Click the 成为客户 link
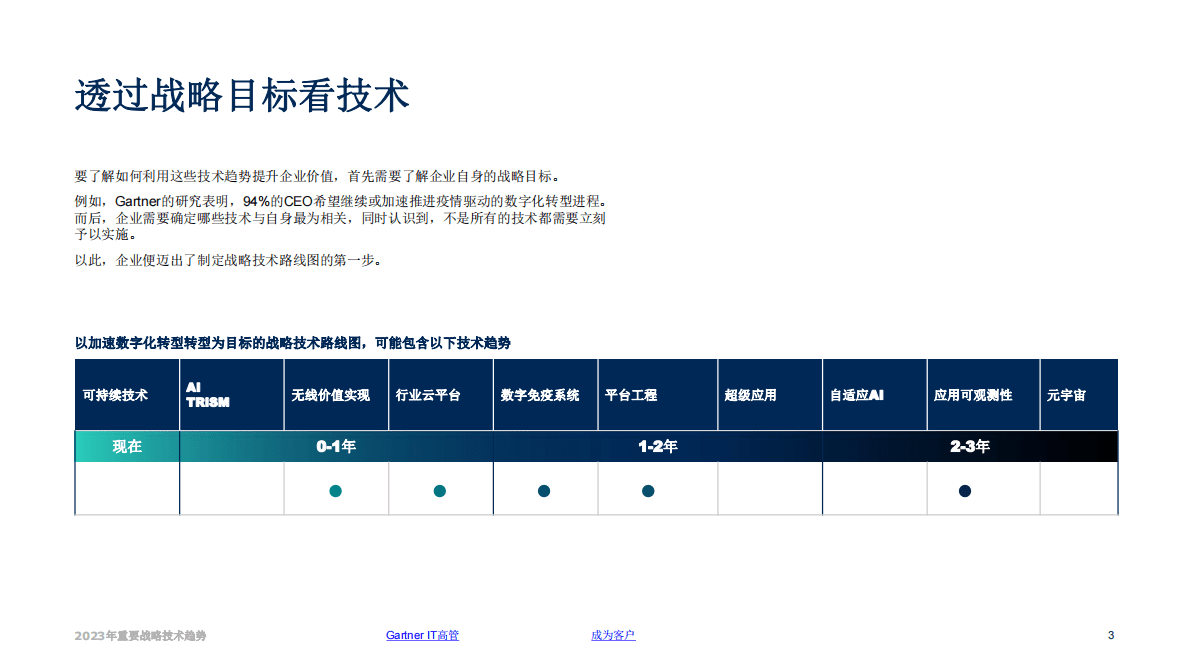 611,634
